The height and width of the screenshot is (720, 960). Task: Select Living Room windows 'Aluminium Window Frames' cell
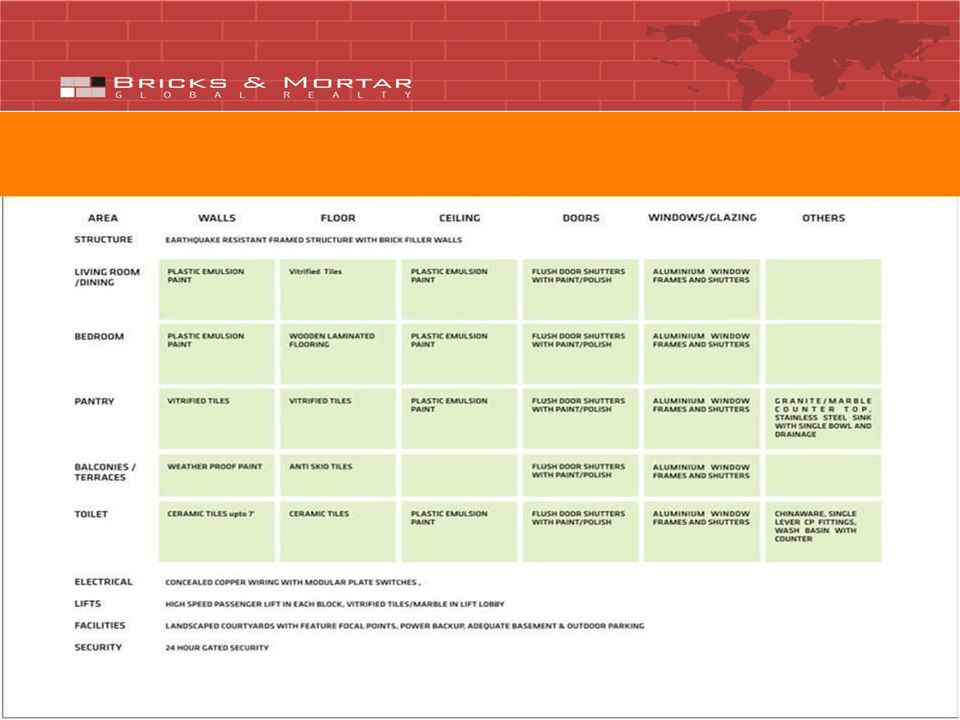(702, 290)
